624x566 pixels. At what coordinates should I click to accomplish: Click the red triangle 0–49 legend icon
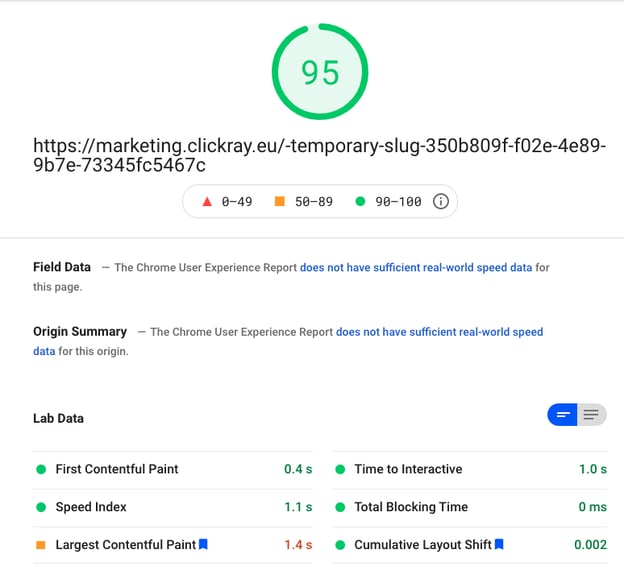207,202
